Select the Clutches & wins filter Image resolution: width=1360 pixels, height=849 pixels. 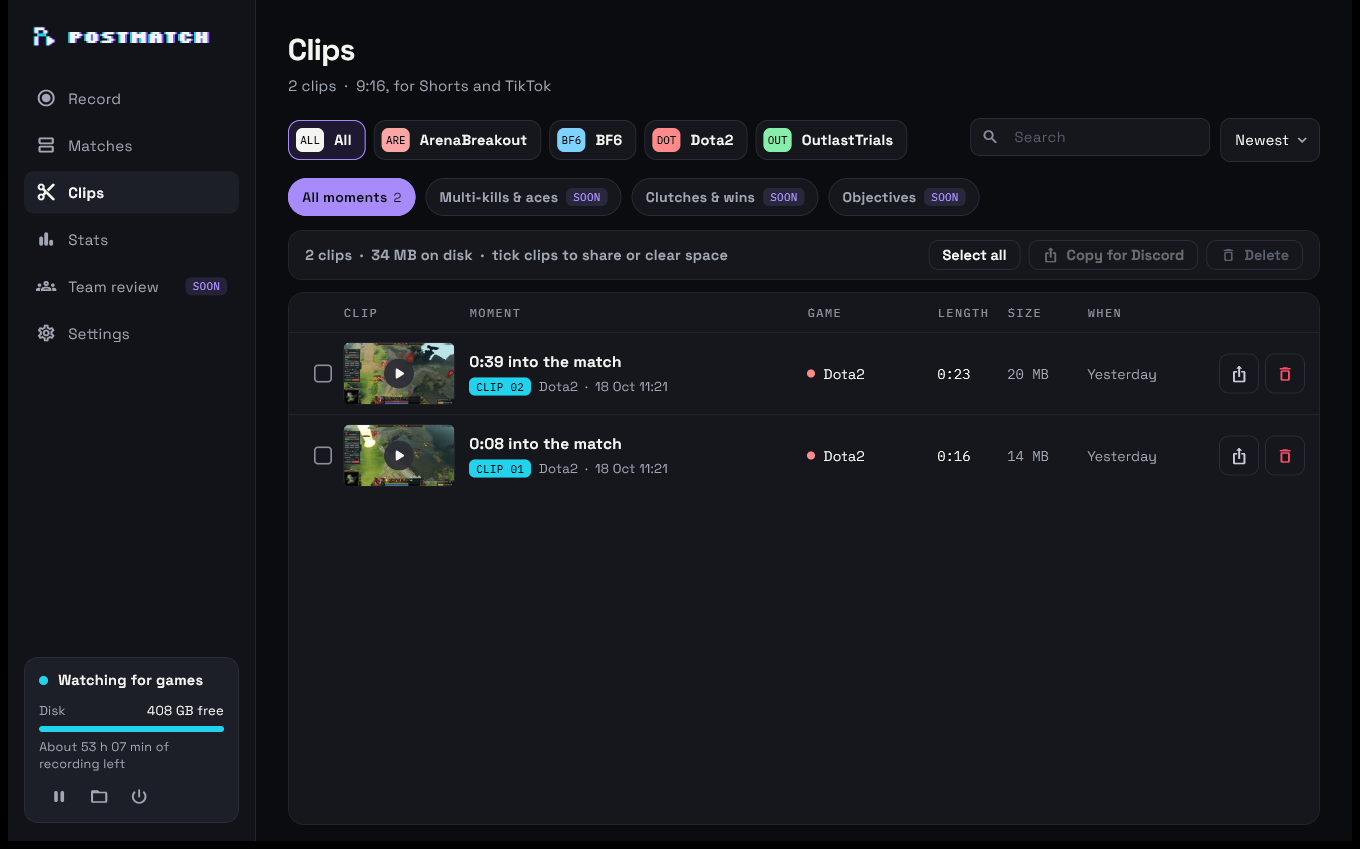point(724,197)
